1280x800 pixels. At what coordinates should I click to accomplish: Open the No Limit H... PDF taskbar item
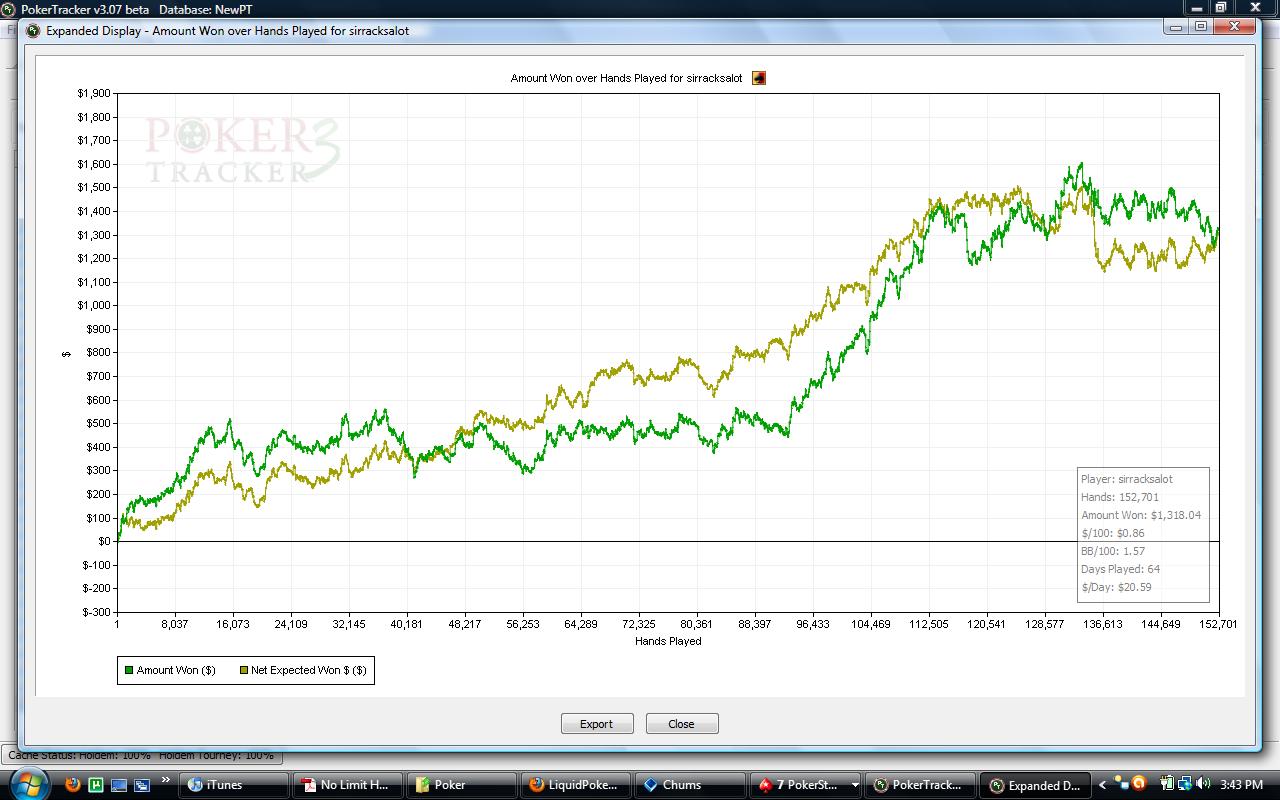click(347, 785)
